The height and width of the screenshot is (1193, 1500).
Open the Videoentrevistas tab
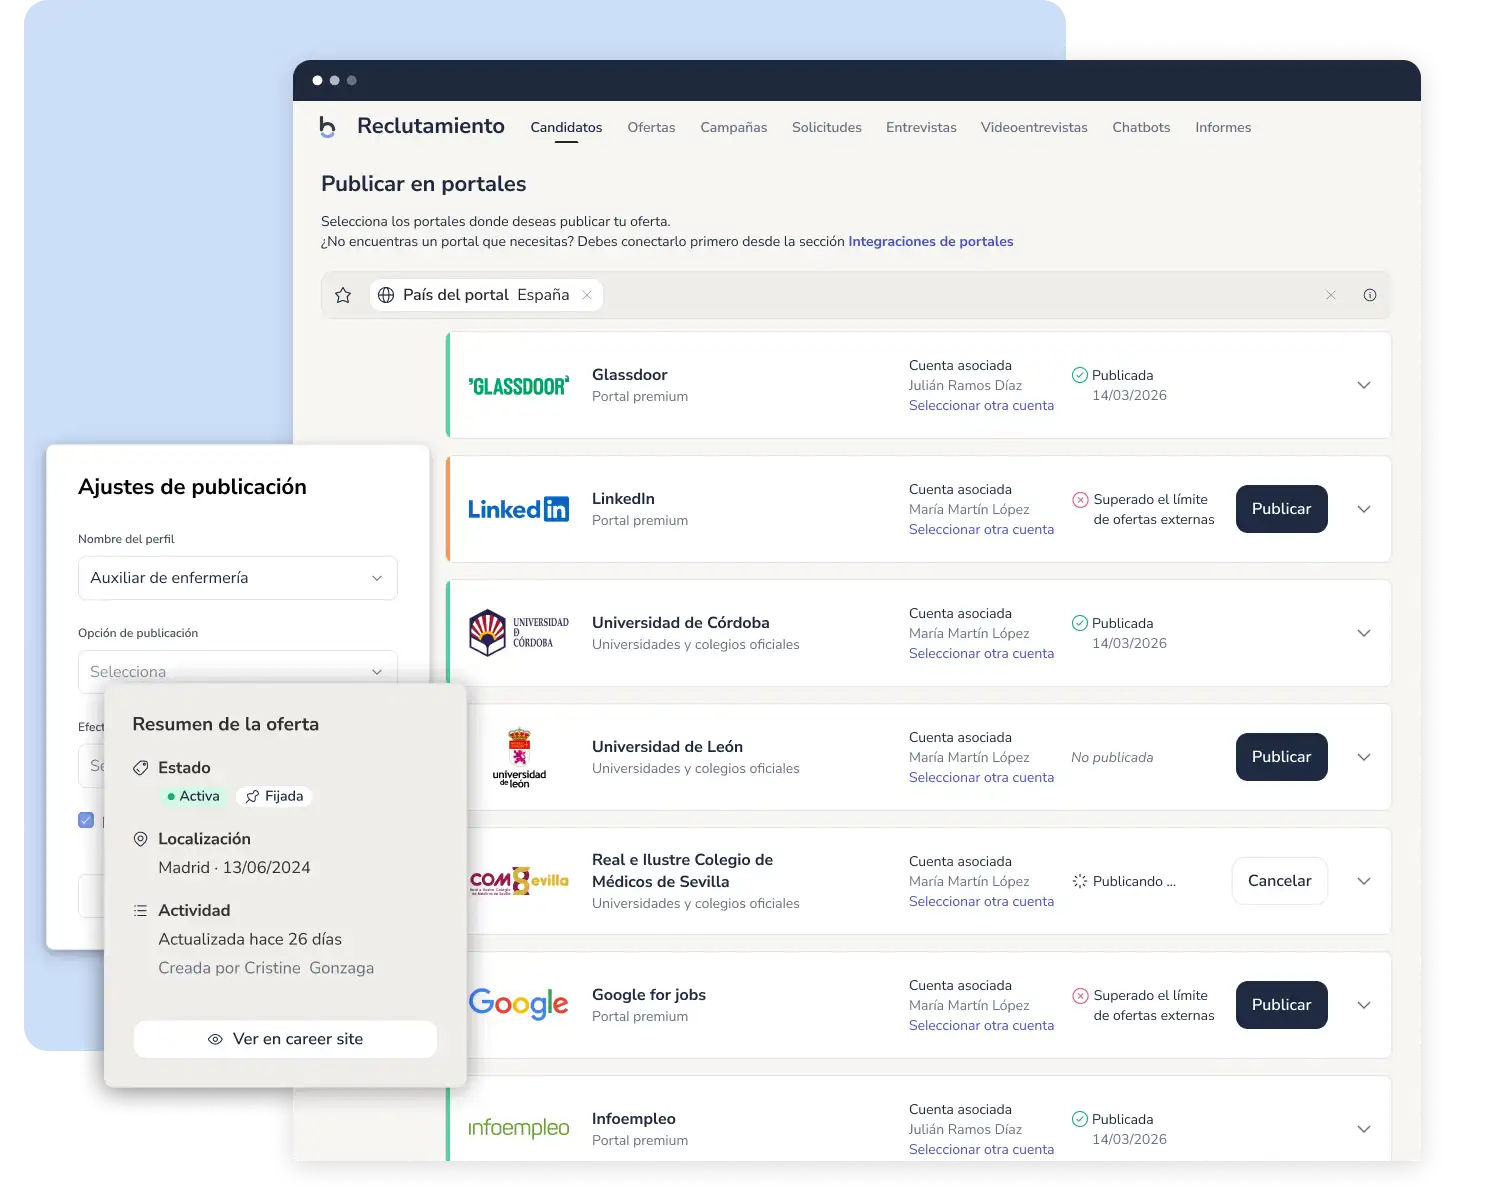click(1034, 128)
